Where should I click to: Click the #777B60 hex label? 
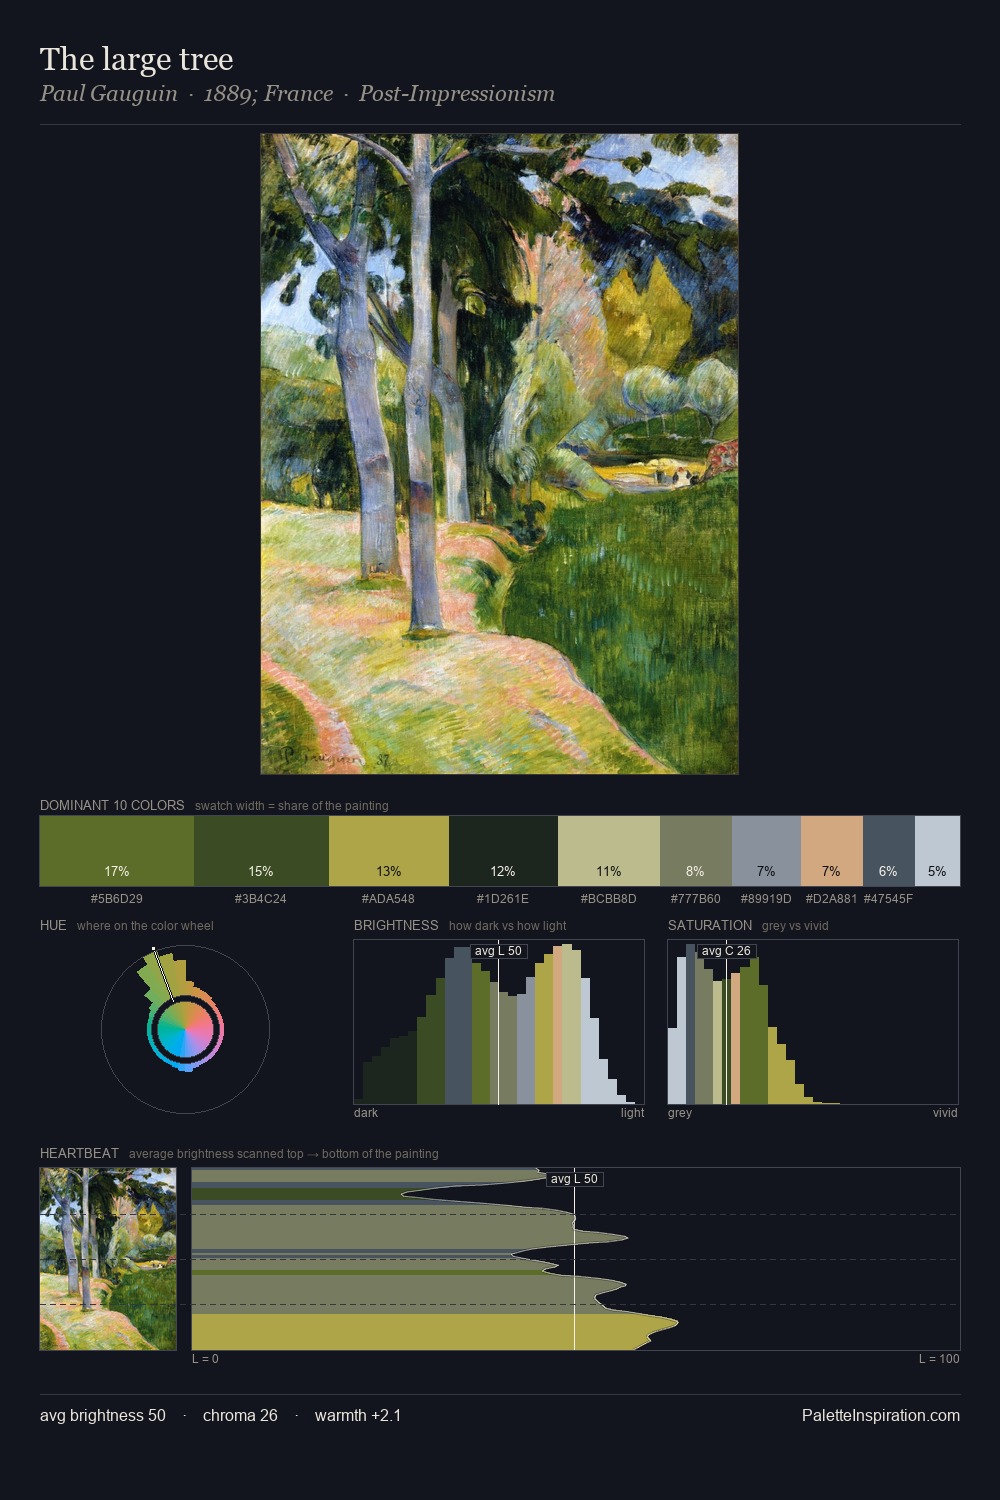pos(696,899)
